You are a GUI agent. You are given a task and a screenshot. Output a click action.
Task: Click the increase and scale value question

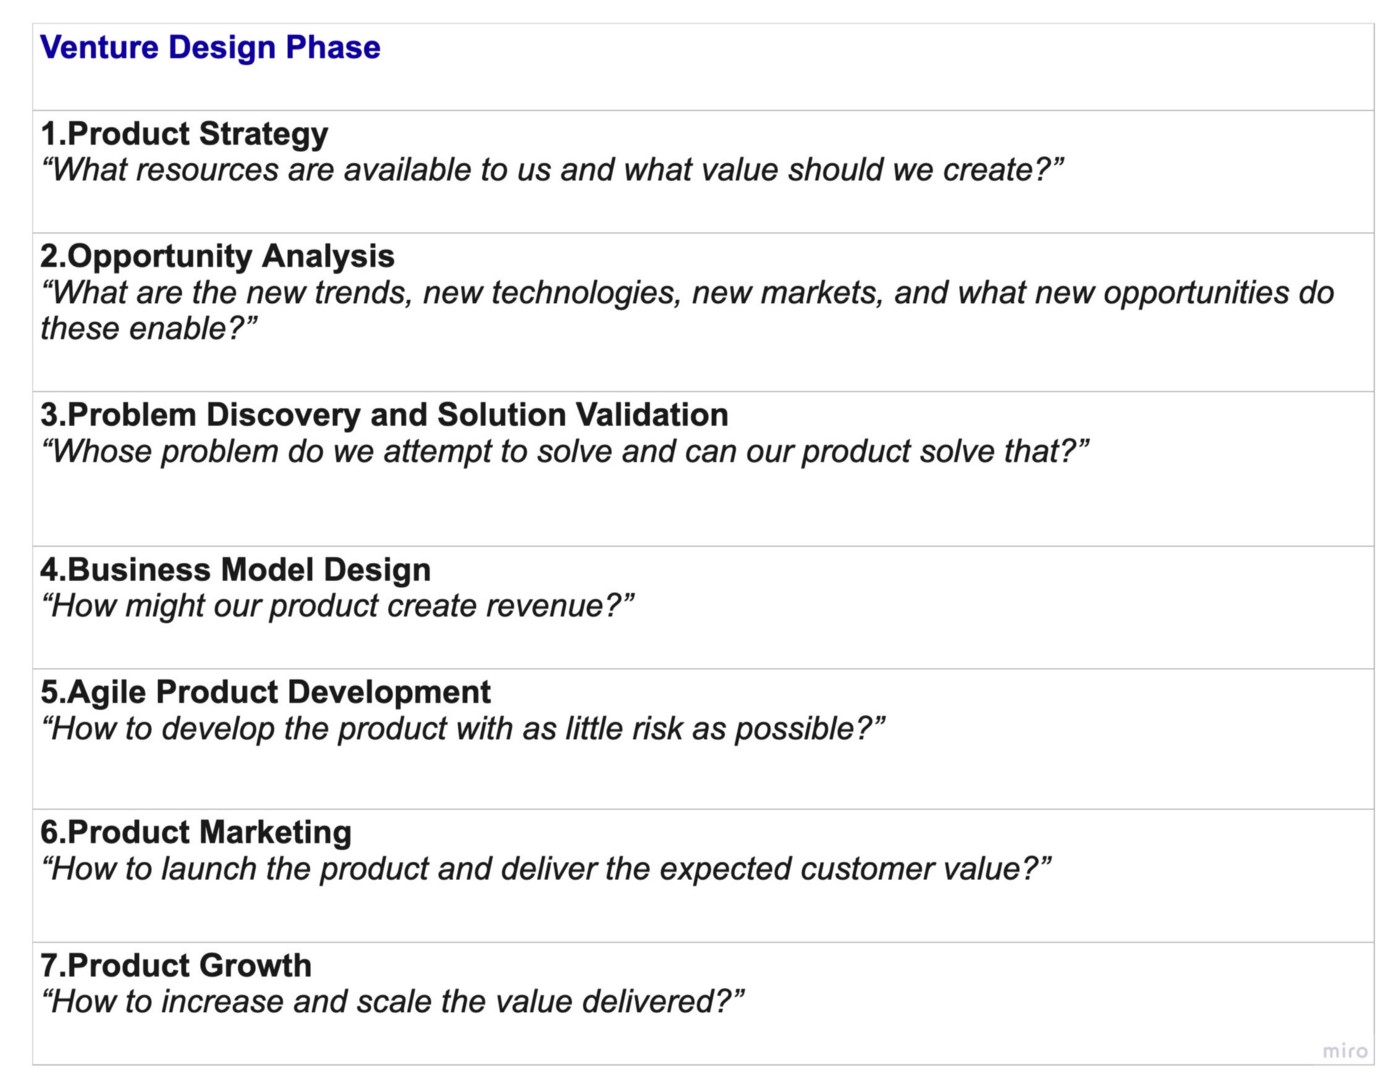pyautogui.click(x=392, y=1001)
